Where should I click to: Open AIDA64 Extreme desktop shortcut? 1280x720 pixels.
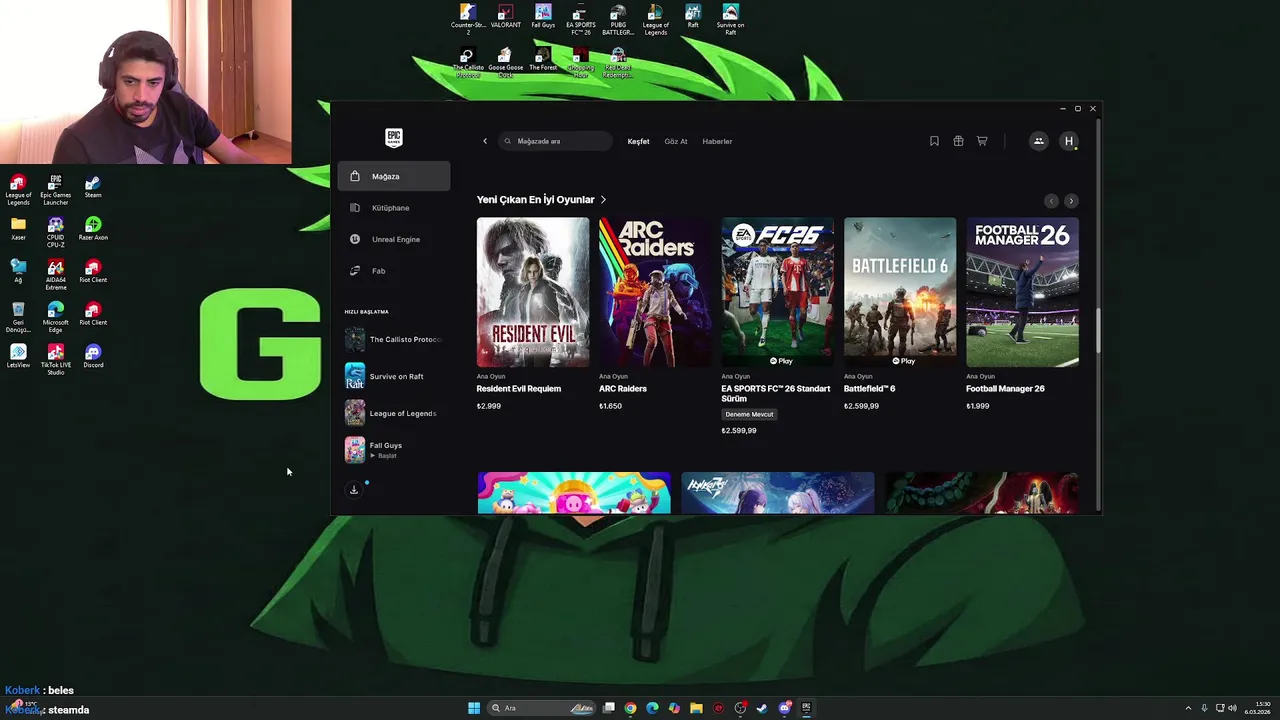pyautogui.click(x=55, y=274)
